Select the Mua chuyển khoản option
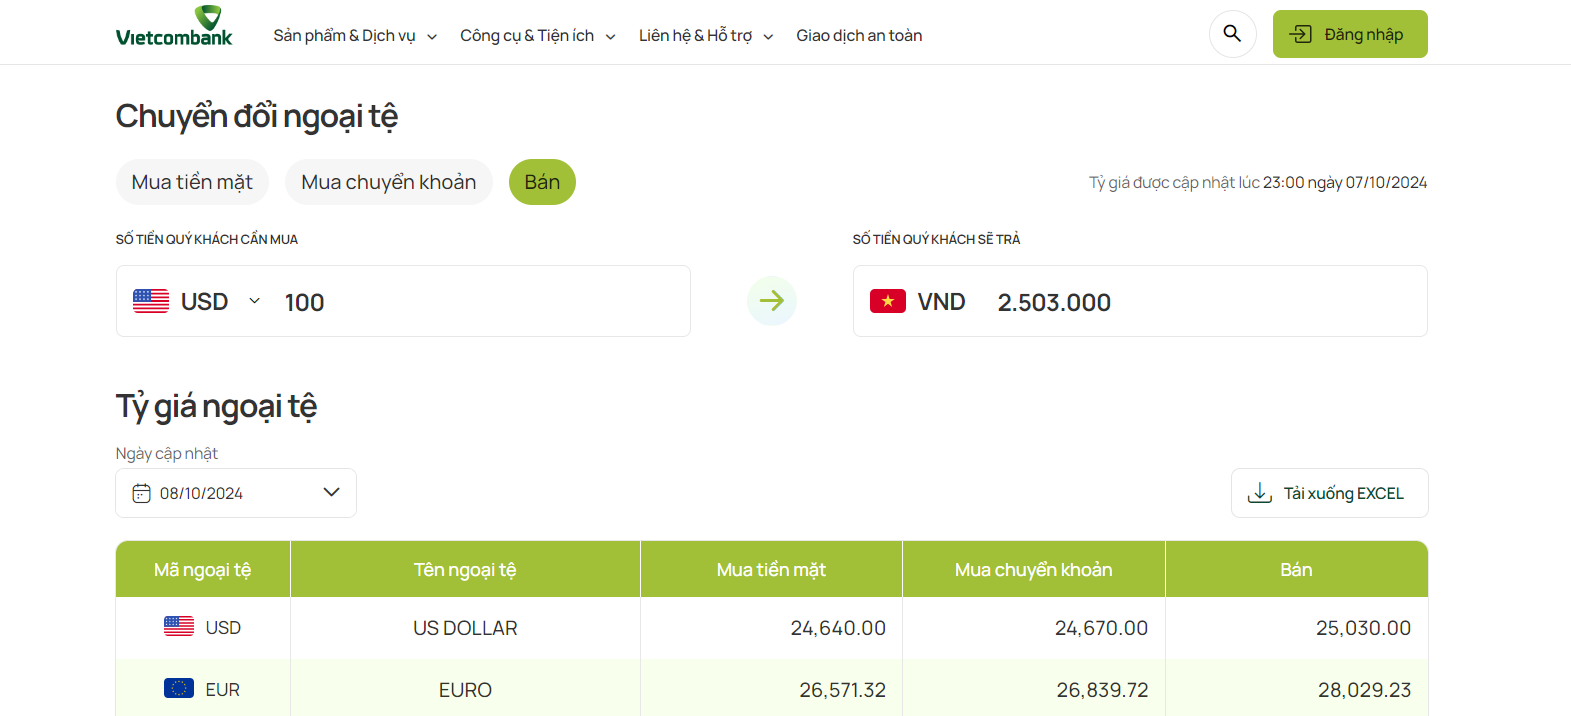This screenshot has height=716, width=1571. click(389, 182)
